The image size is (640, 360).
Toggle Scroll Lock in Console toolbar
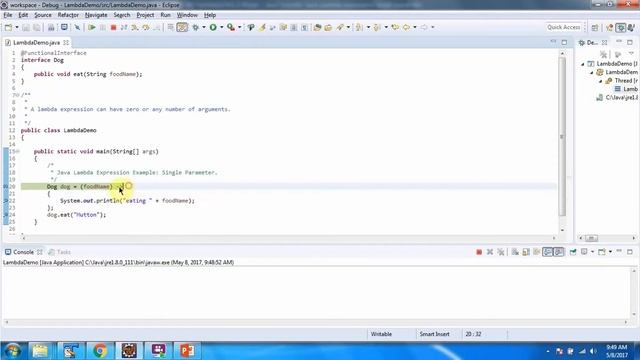526,252
